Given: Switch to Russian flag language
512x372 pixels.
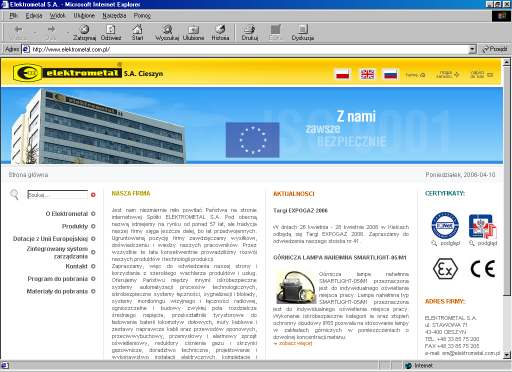Looking at the screenshot, I should point(390,74).
